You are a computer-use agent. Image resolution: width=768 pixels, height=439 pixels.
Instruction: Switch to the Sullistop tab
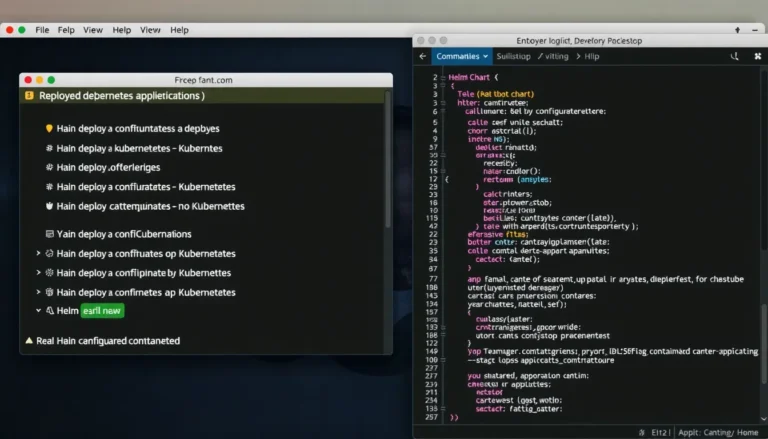(x=513, y=56)
